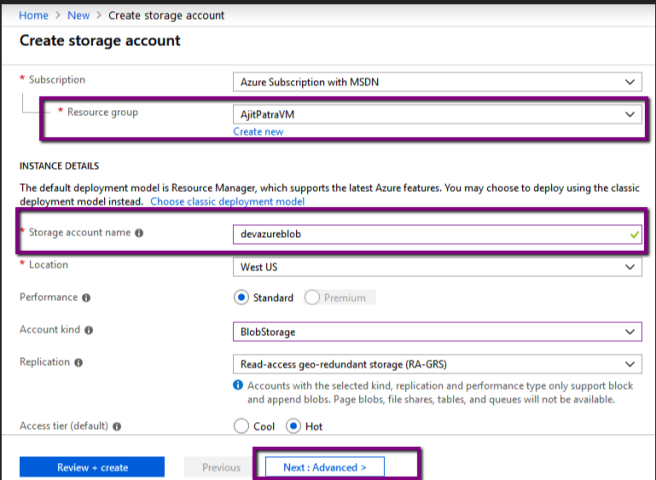Viewport: 656px width, 480px height.
Task: Select Premium performance option
Action: click(311, 297)
